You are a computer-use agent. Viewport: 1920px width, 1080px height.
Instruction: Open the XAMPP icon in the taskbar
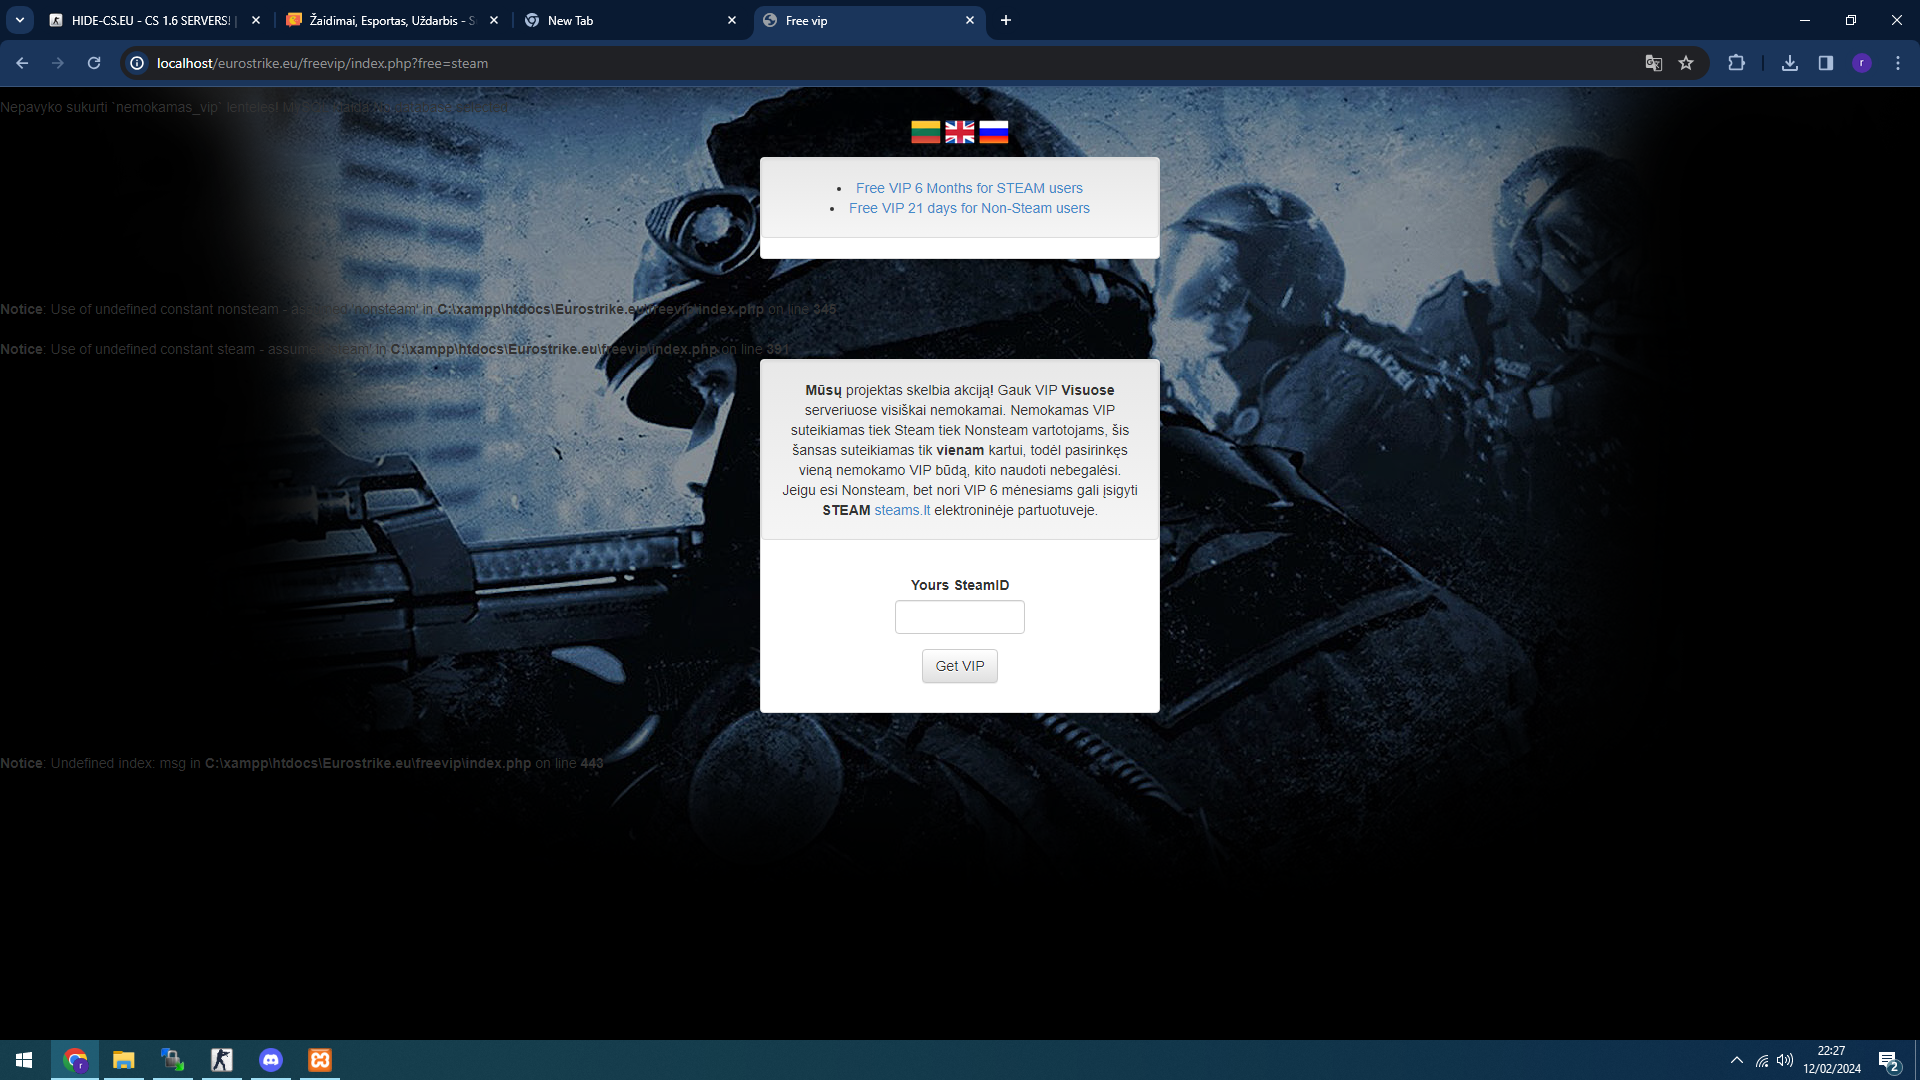pyautogui.click(x=320, y=1060)
